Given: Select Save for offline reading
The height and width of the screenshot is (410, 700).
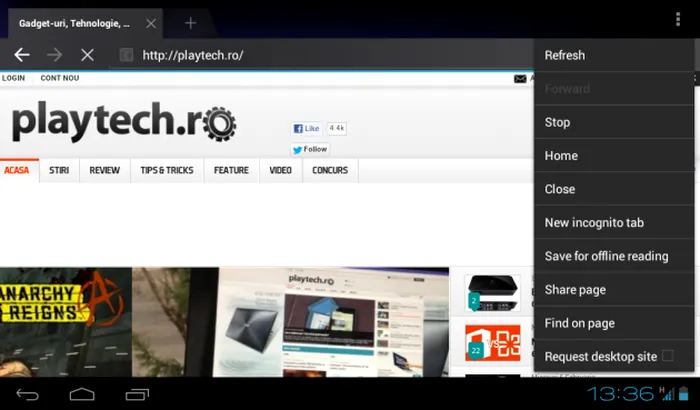Looking at the screenshot, I should coord(614,256).
